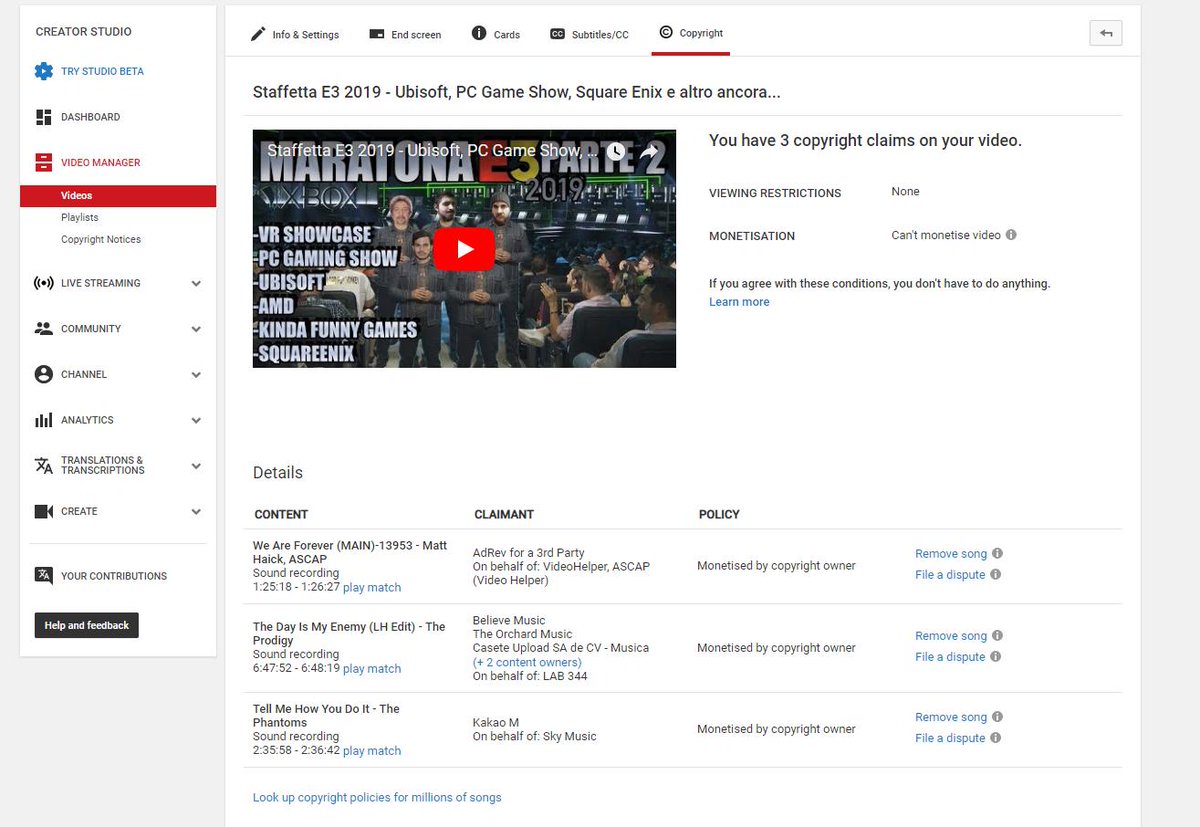Click play match for The Day Is My Enemy

pyautogui.click(x=372, y=669)
